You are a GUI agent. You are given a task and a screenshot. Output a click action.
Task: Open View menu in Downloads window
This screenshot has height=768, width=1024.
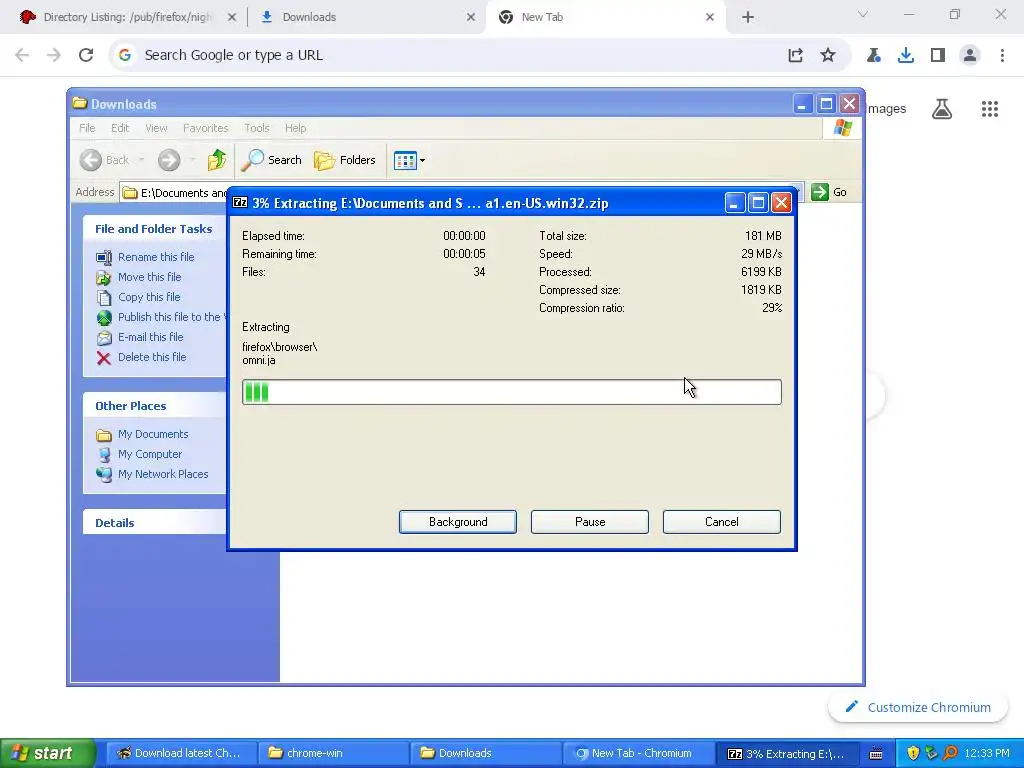[x=156, y=128]
